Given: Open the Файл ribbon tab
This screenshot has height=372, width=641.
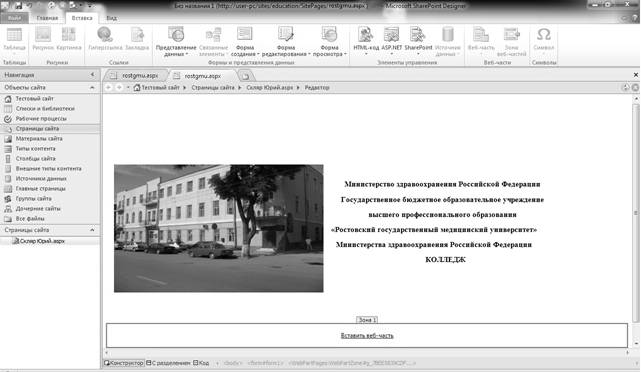Looking at the screenshot, I should [15, 18].
